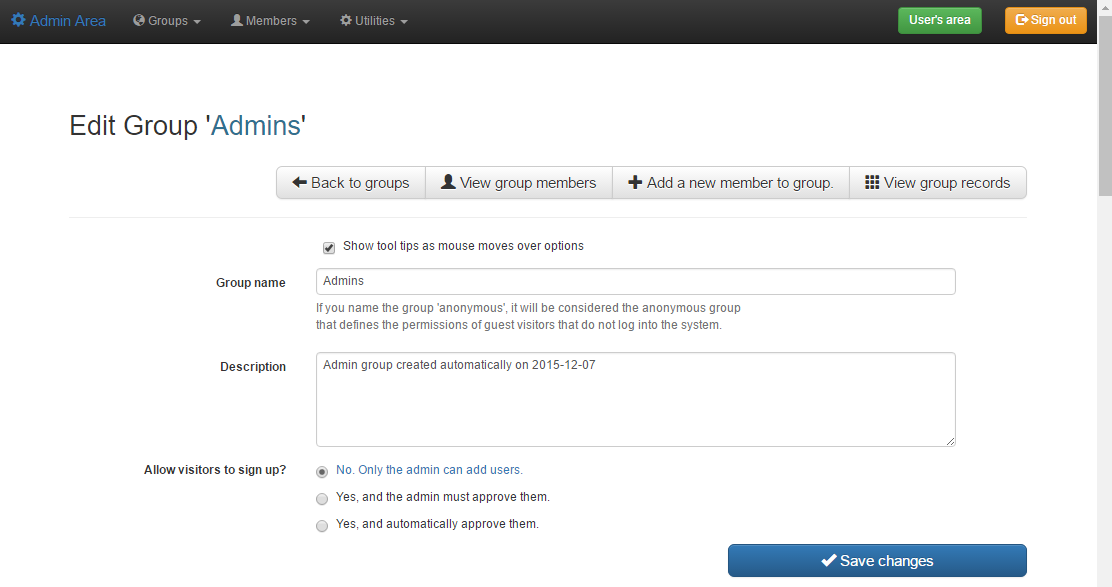This screenshot has width=1112, height=587.
Task: Go to User's area
Action: click(940, 20)
